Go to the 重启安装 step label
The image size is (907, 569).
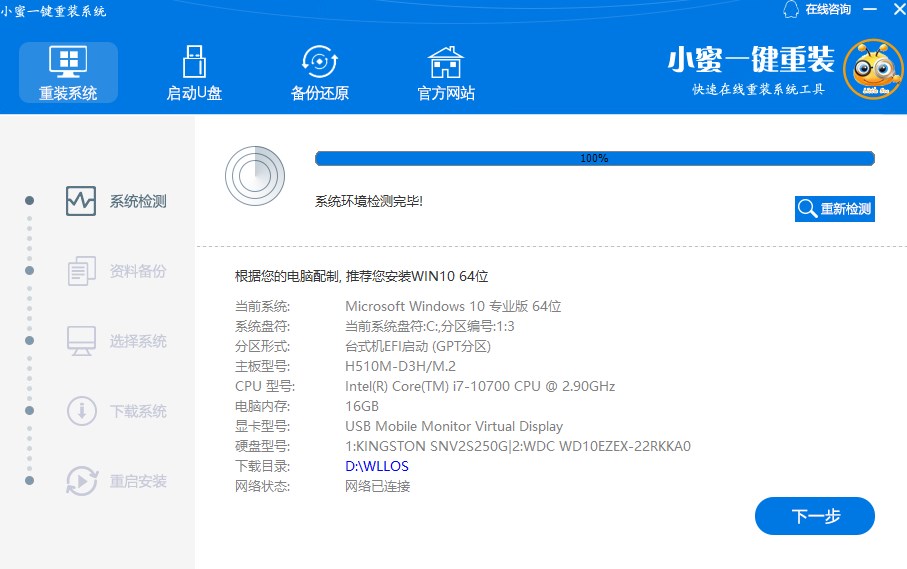(138, 481)
